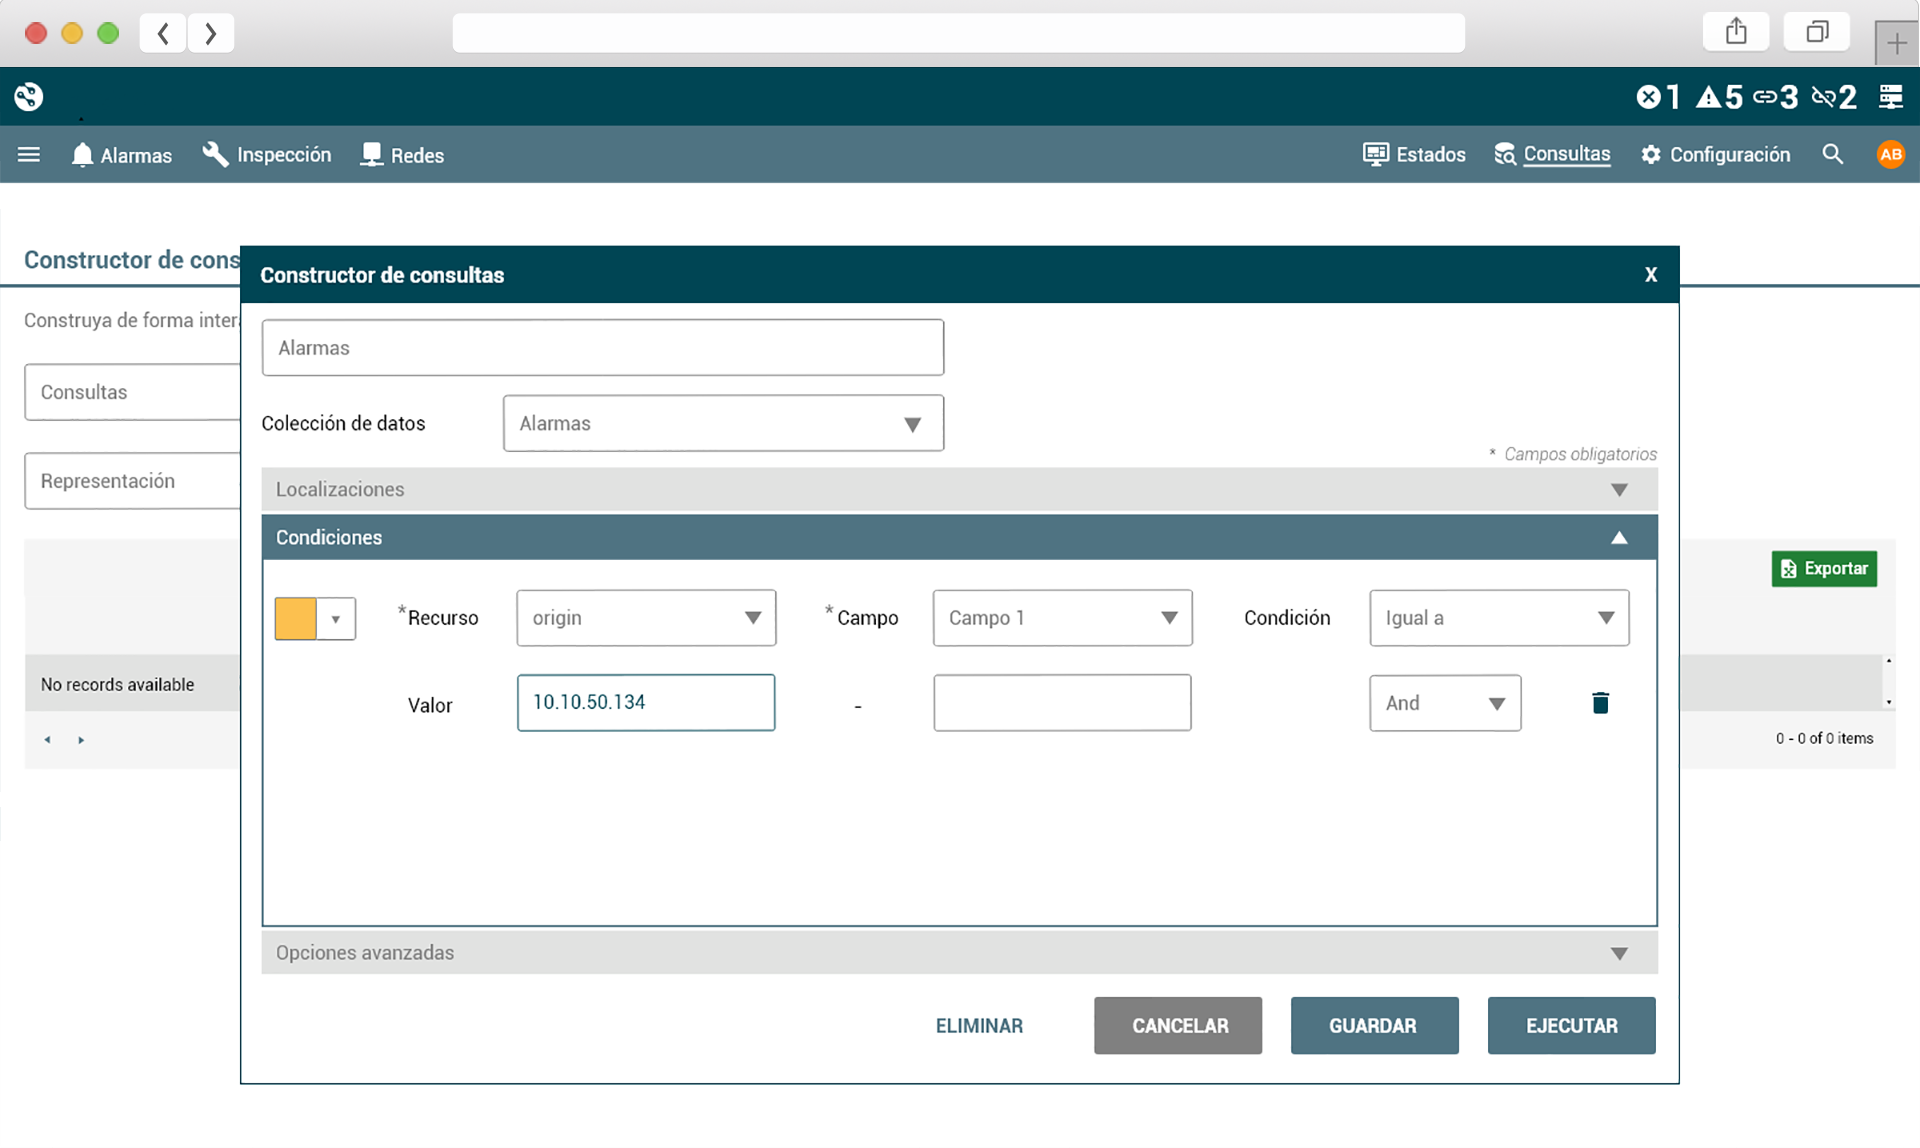The image size is (1920, 1148).
Task: Close the Constructor de consultas dialog
Action: (1651, 274)
